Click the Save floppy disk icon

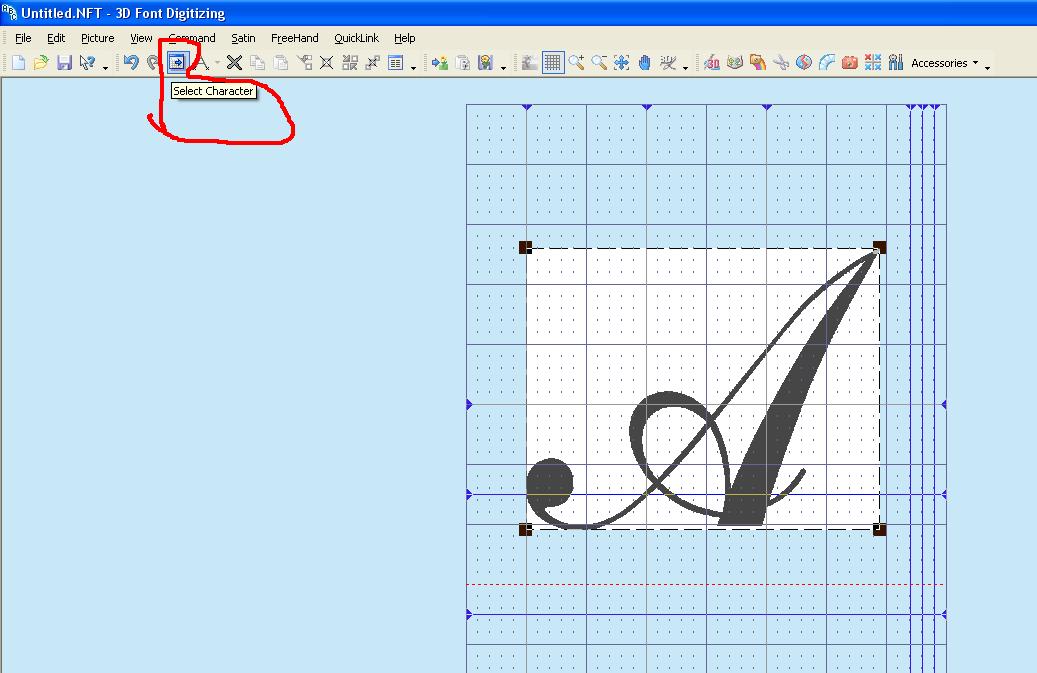pos(64,63)
